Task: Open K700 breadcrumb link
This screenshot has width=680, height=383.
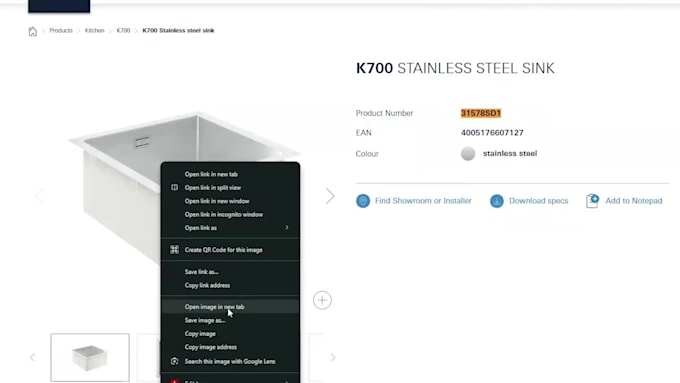Action: (123, 30)
